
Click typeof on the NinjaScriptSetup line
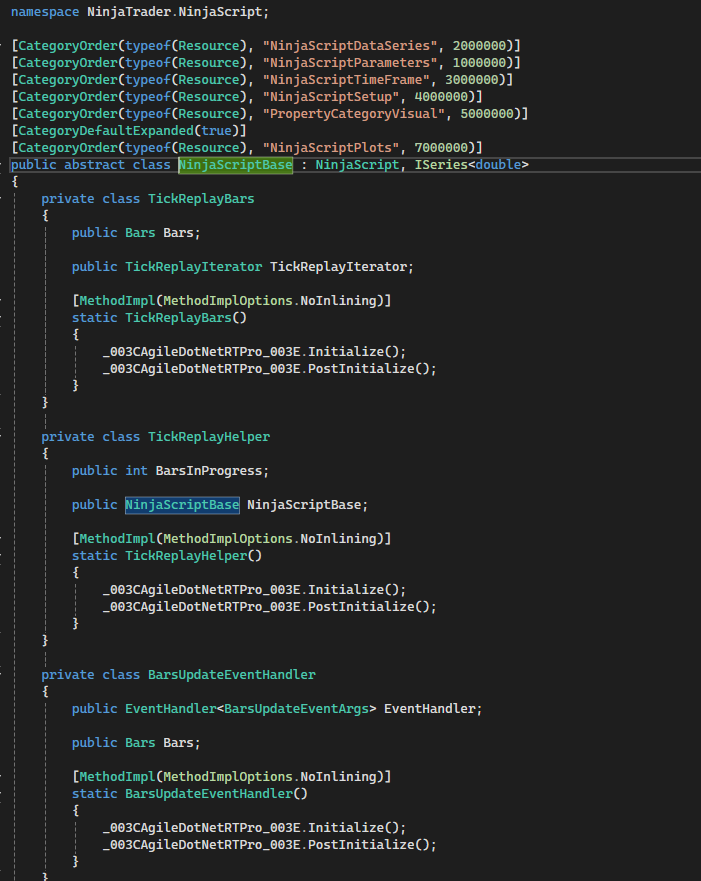pos(148,97)
